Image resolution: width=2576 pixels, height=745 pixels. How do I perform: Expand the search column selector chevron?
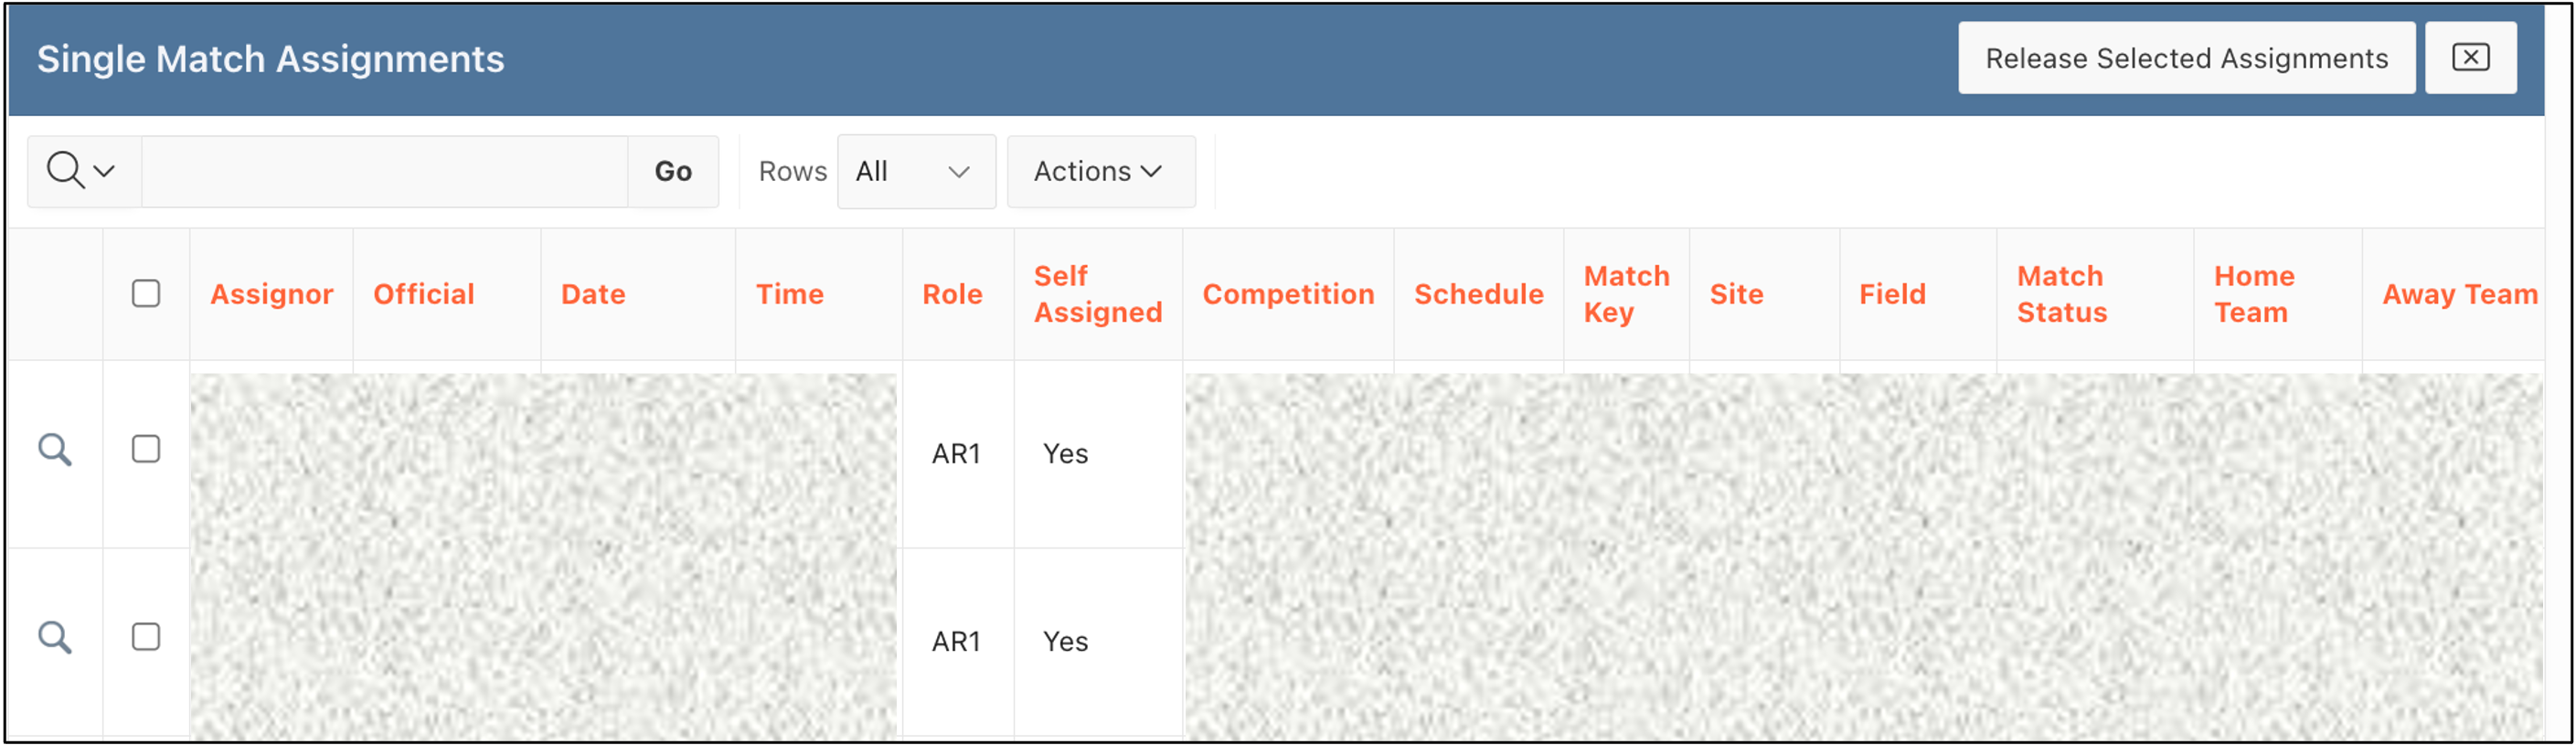(x=104, y=172)
